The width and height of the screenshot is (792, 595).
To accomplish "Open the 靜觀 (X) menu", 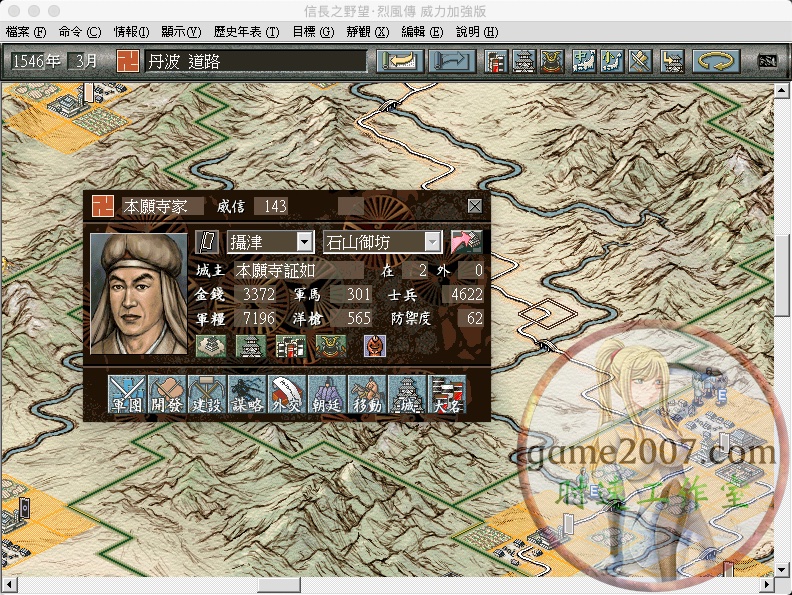I will tap(368, 32).
